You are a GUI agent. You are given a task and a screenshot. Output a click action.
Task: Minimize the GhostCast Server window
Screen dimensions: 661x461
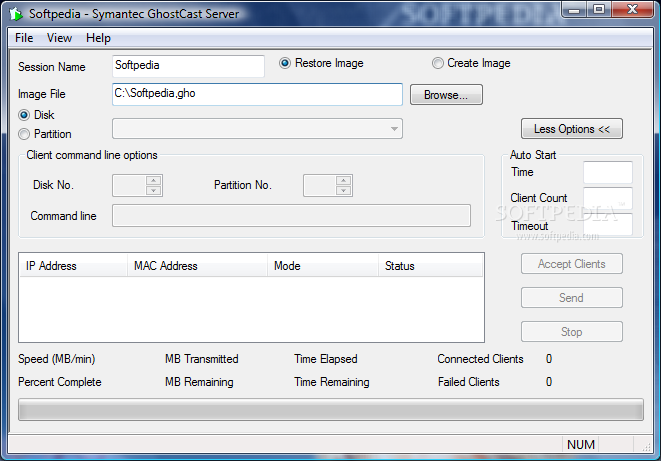[574, 10]
